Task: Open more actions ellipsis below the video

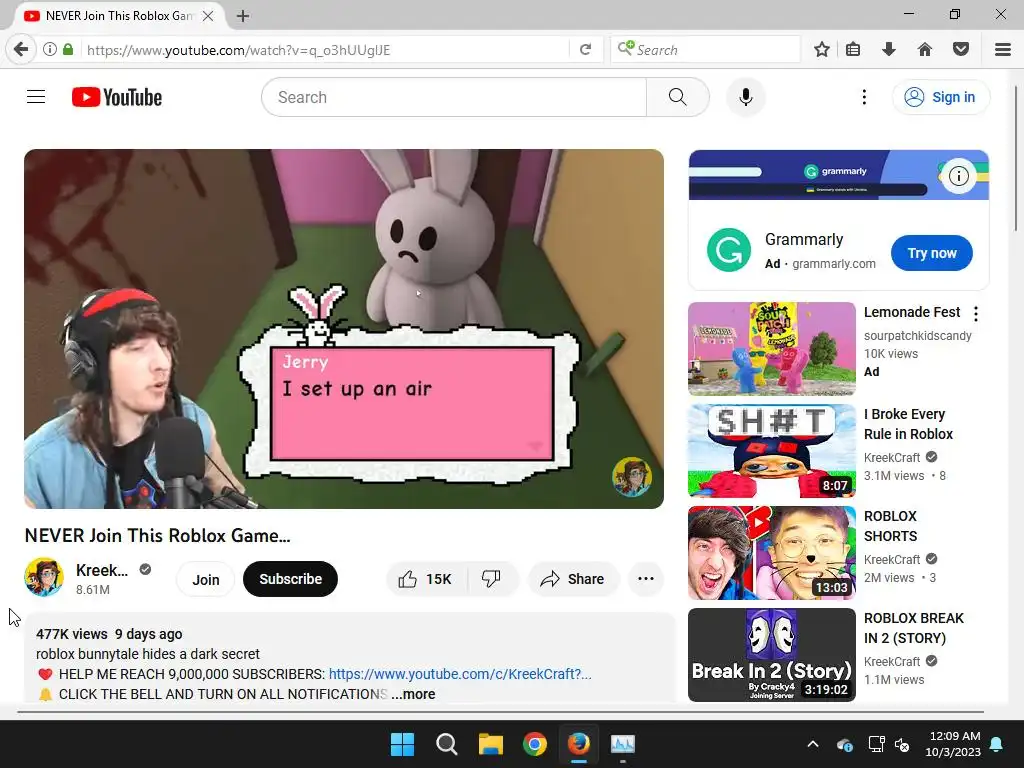Action: point(646,579)
